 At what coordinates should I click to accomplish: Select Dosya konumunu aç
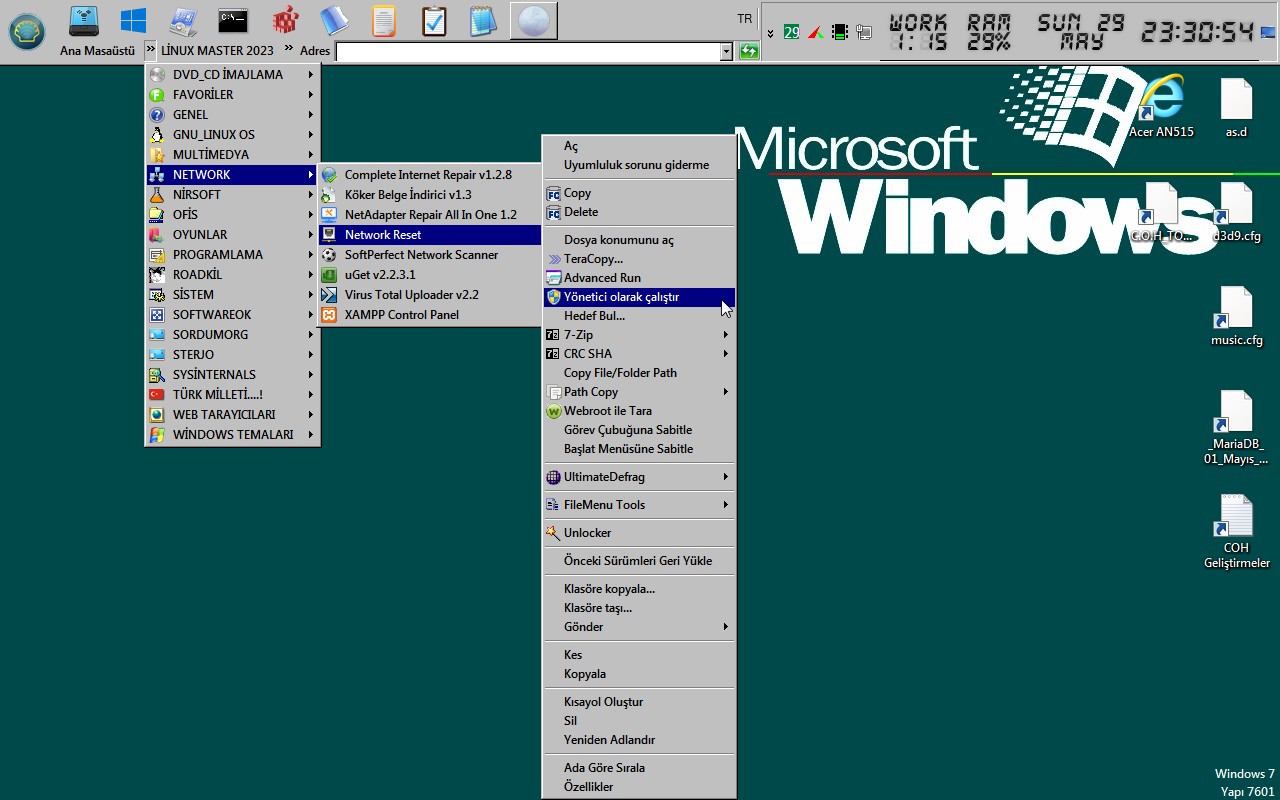639,240
